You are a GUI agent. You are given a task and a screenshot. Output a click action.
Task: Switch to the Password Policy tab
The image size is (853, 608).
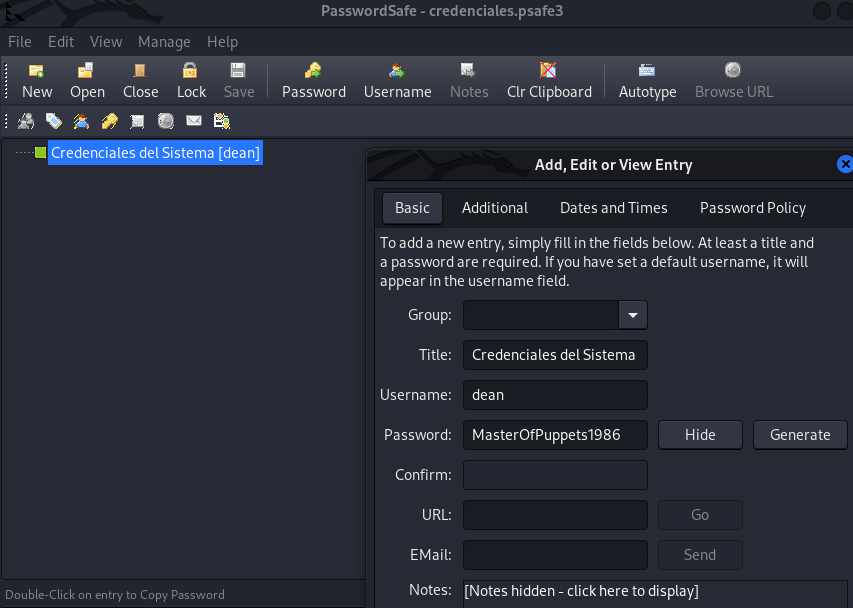[752, 208]
